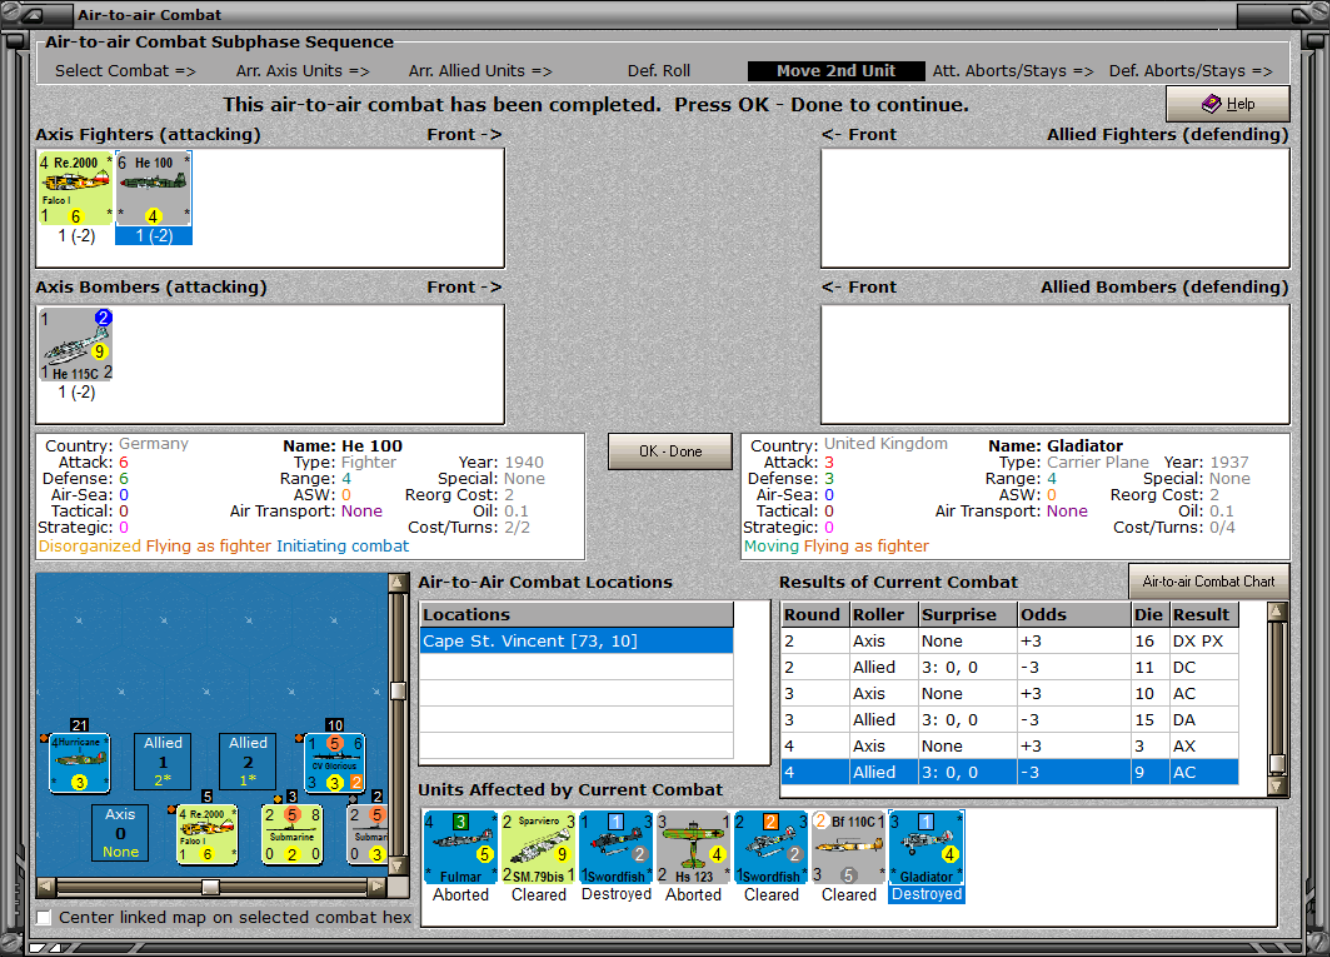Select the SM.79bis Sparviero unit marked Cleared
The height and width of the screenshot is (957, 1330).
pos(538,847)
